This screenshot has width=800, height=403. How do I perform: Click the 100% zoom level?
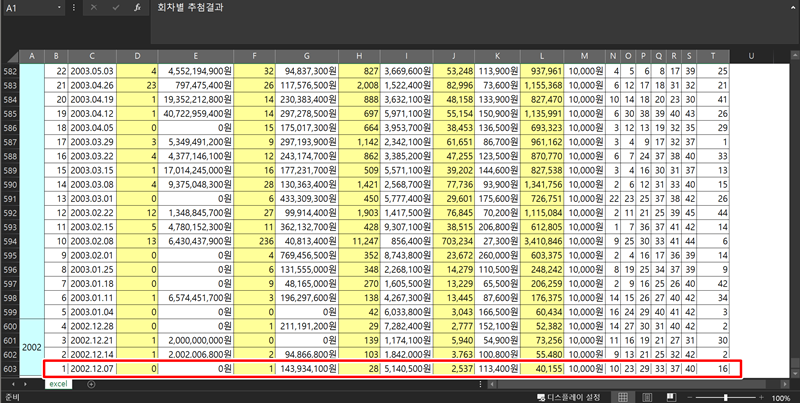pyautogui.click(x=781, y=397)
